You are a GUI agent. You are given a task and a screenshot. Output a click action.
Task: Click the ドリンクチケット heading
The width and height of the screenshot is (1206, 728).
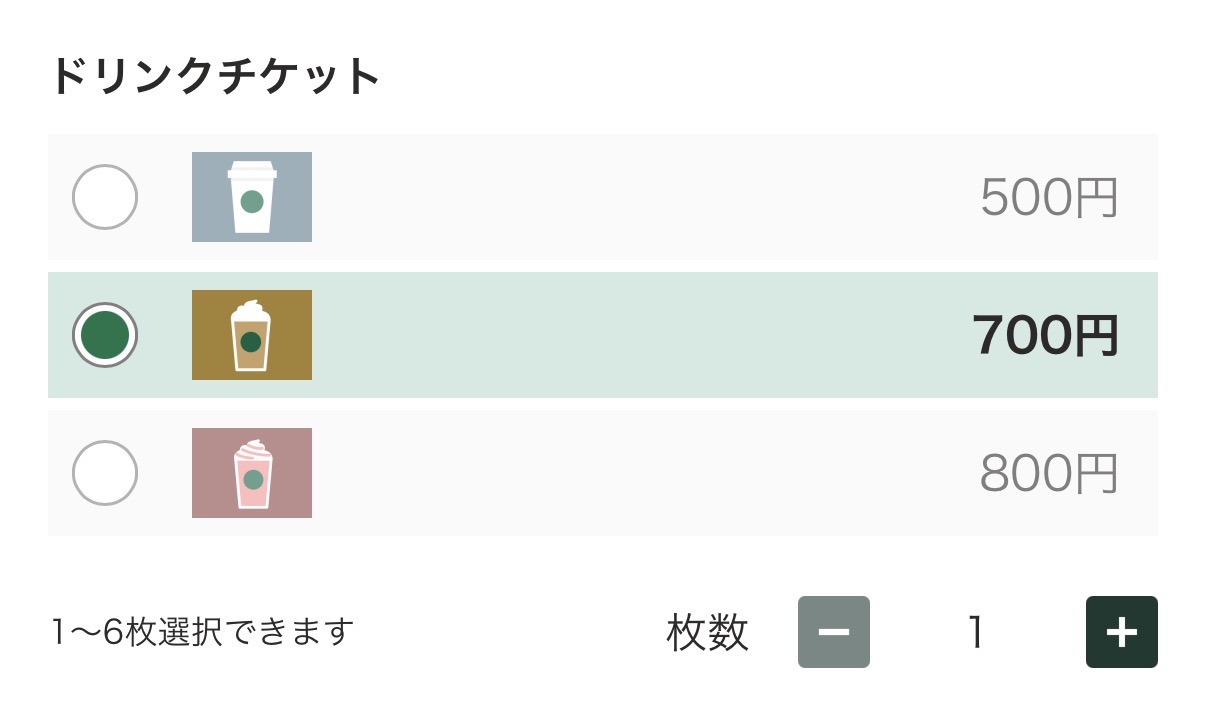(216, 77)
